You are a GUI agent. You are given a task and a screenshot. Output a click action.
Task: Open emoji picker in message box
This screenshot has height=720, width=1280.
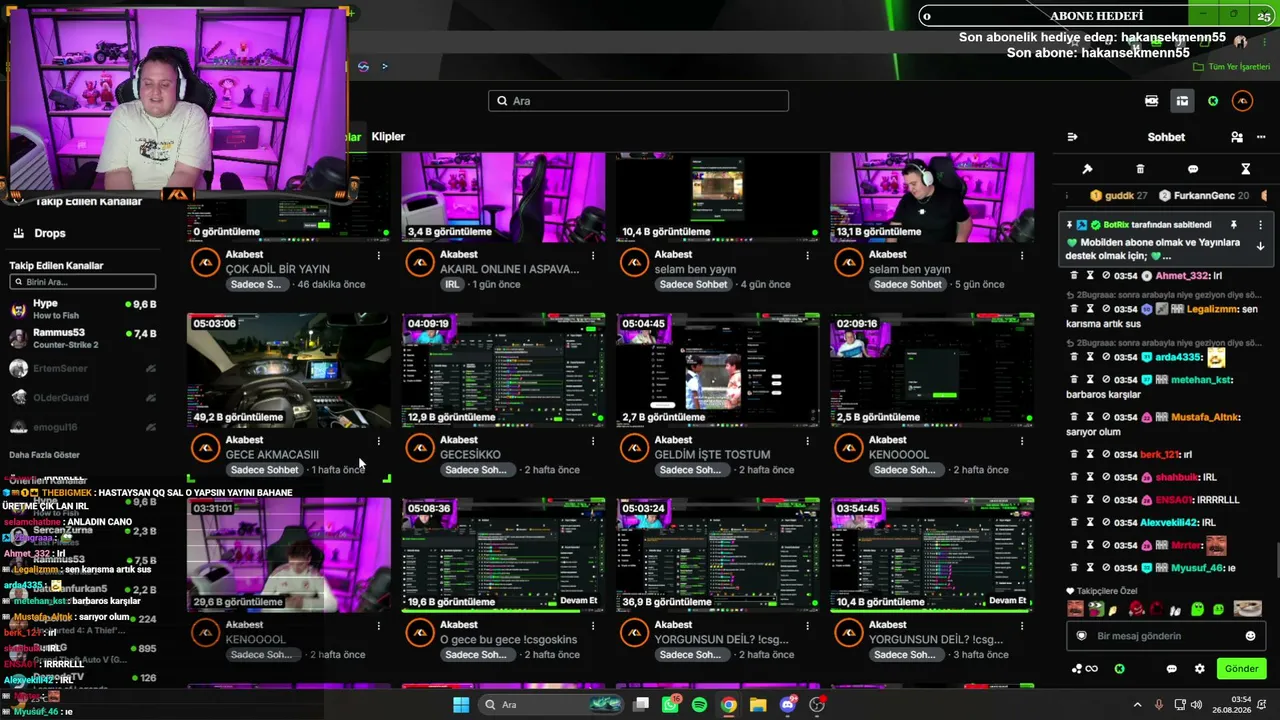tap(1250, 636)
